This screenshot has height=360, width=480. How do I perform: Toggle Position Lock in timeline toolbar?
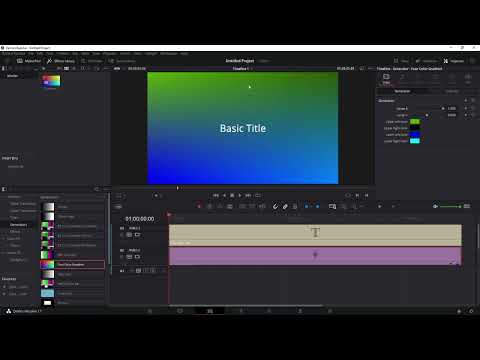(295, 206)
